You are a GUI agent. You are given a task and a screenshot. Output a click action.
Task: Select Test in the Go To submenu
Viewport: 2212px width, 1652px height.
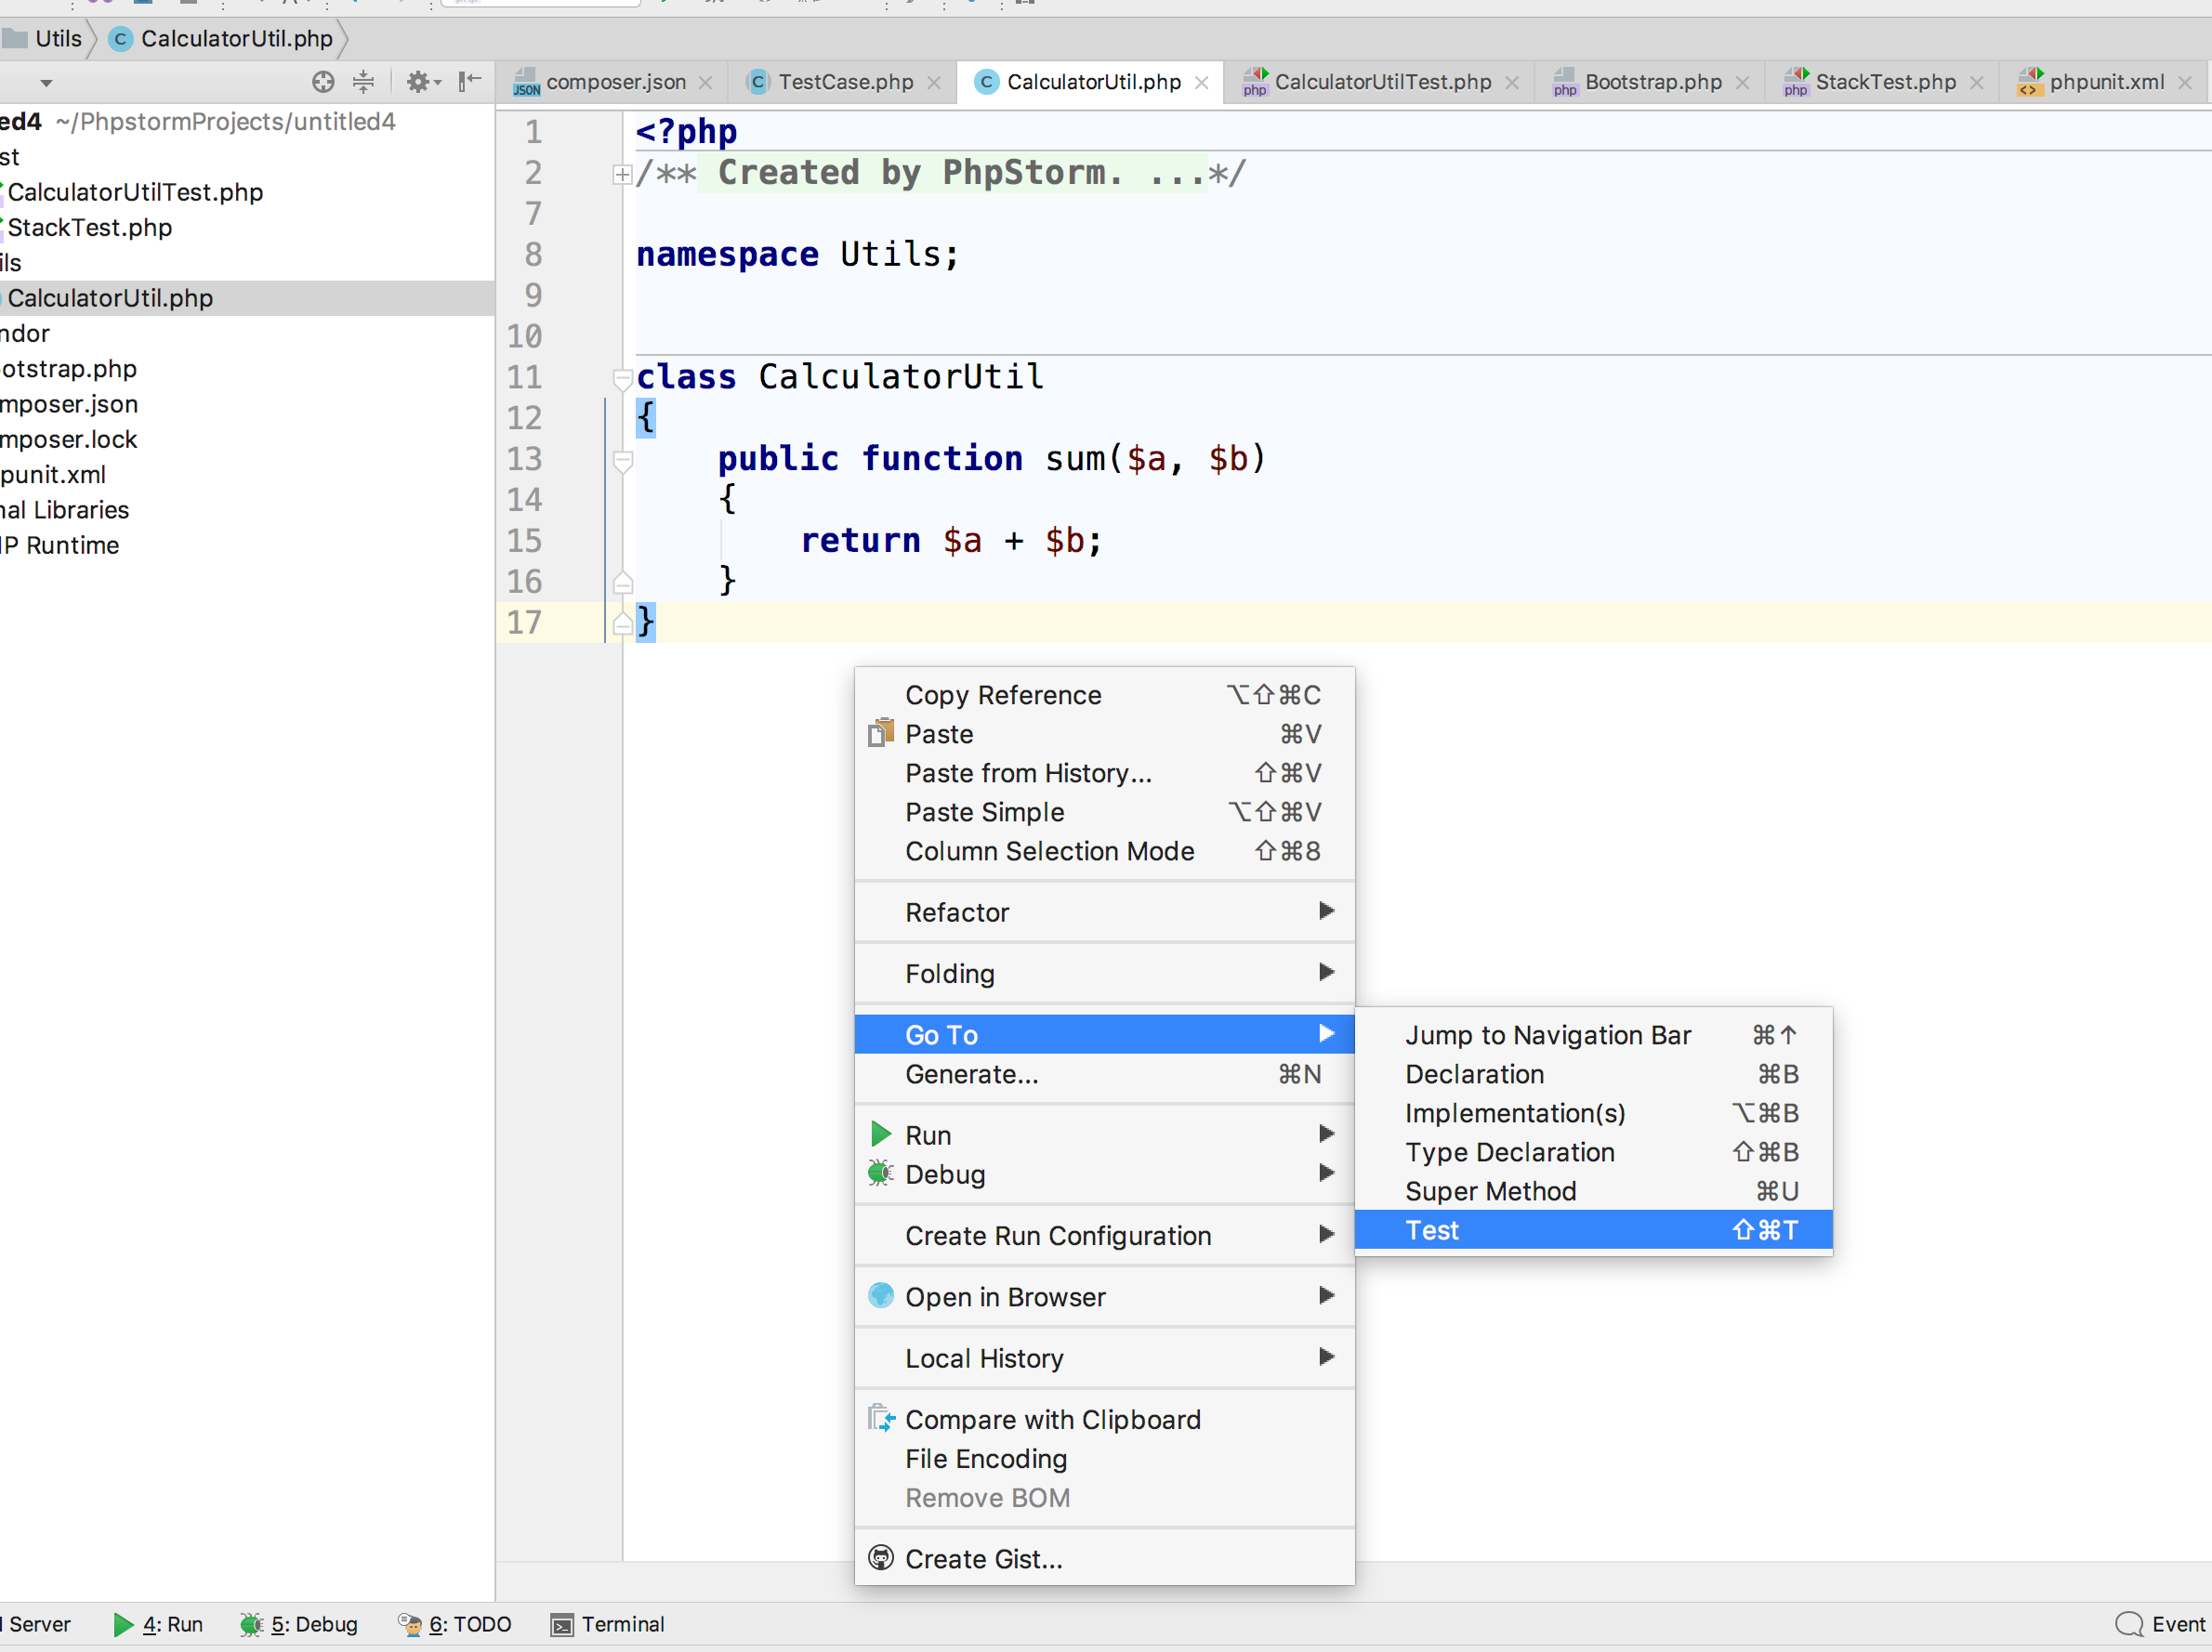1593,1230
